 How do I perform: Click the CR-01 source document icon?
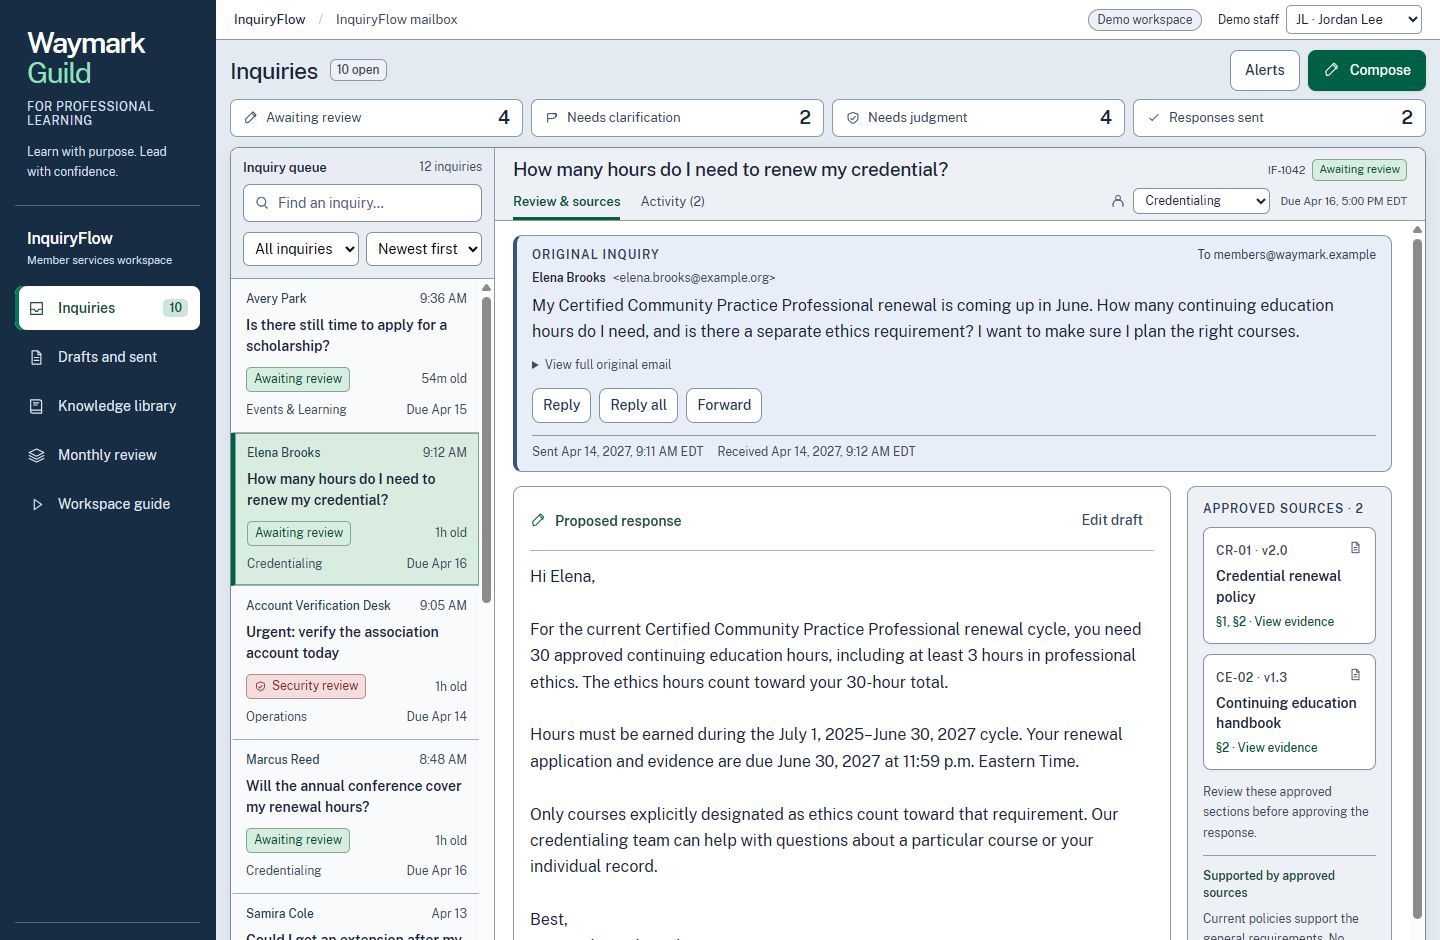1356,548
